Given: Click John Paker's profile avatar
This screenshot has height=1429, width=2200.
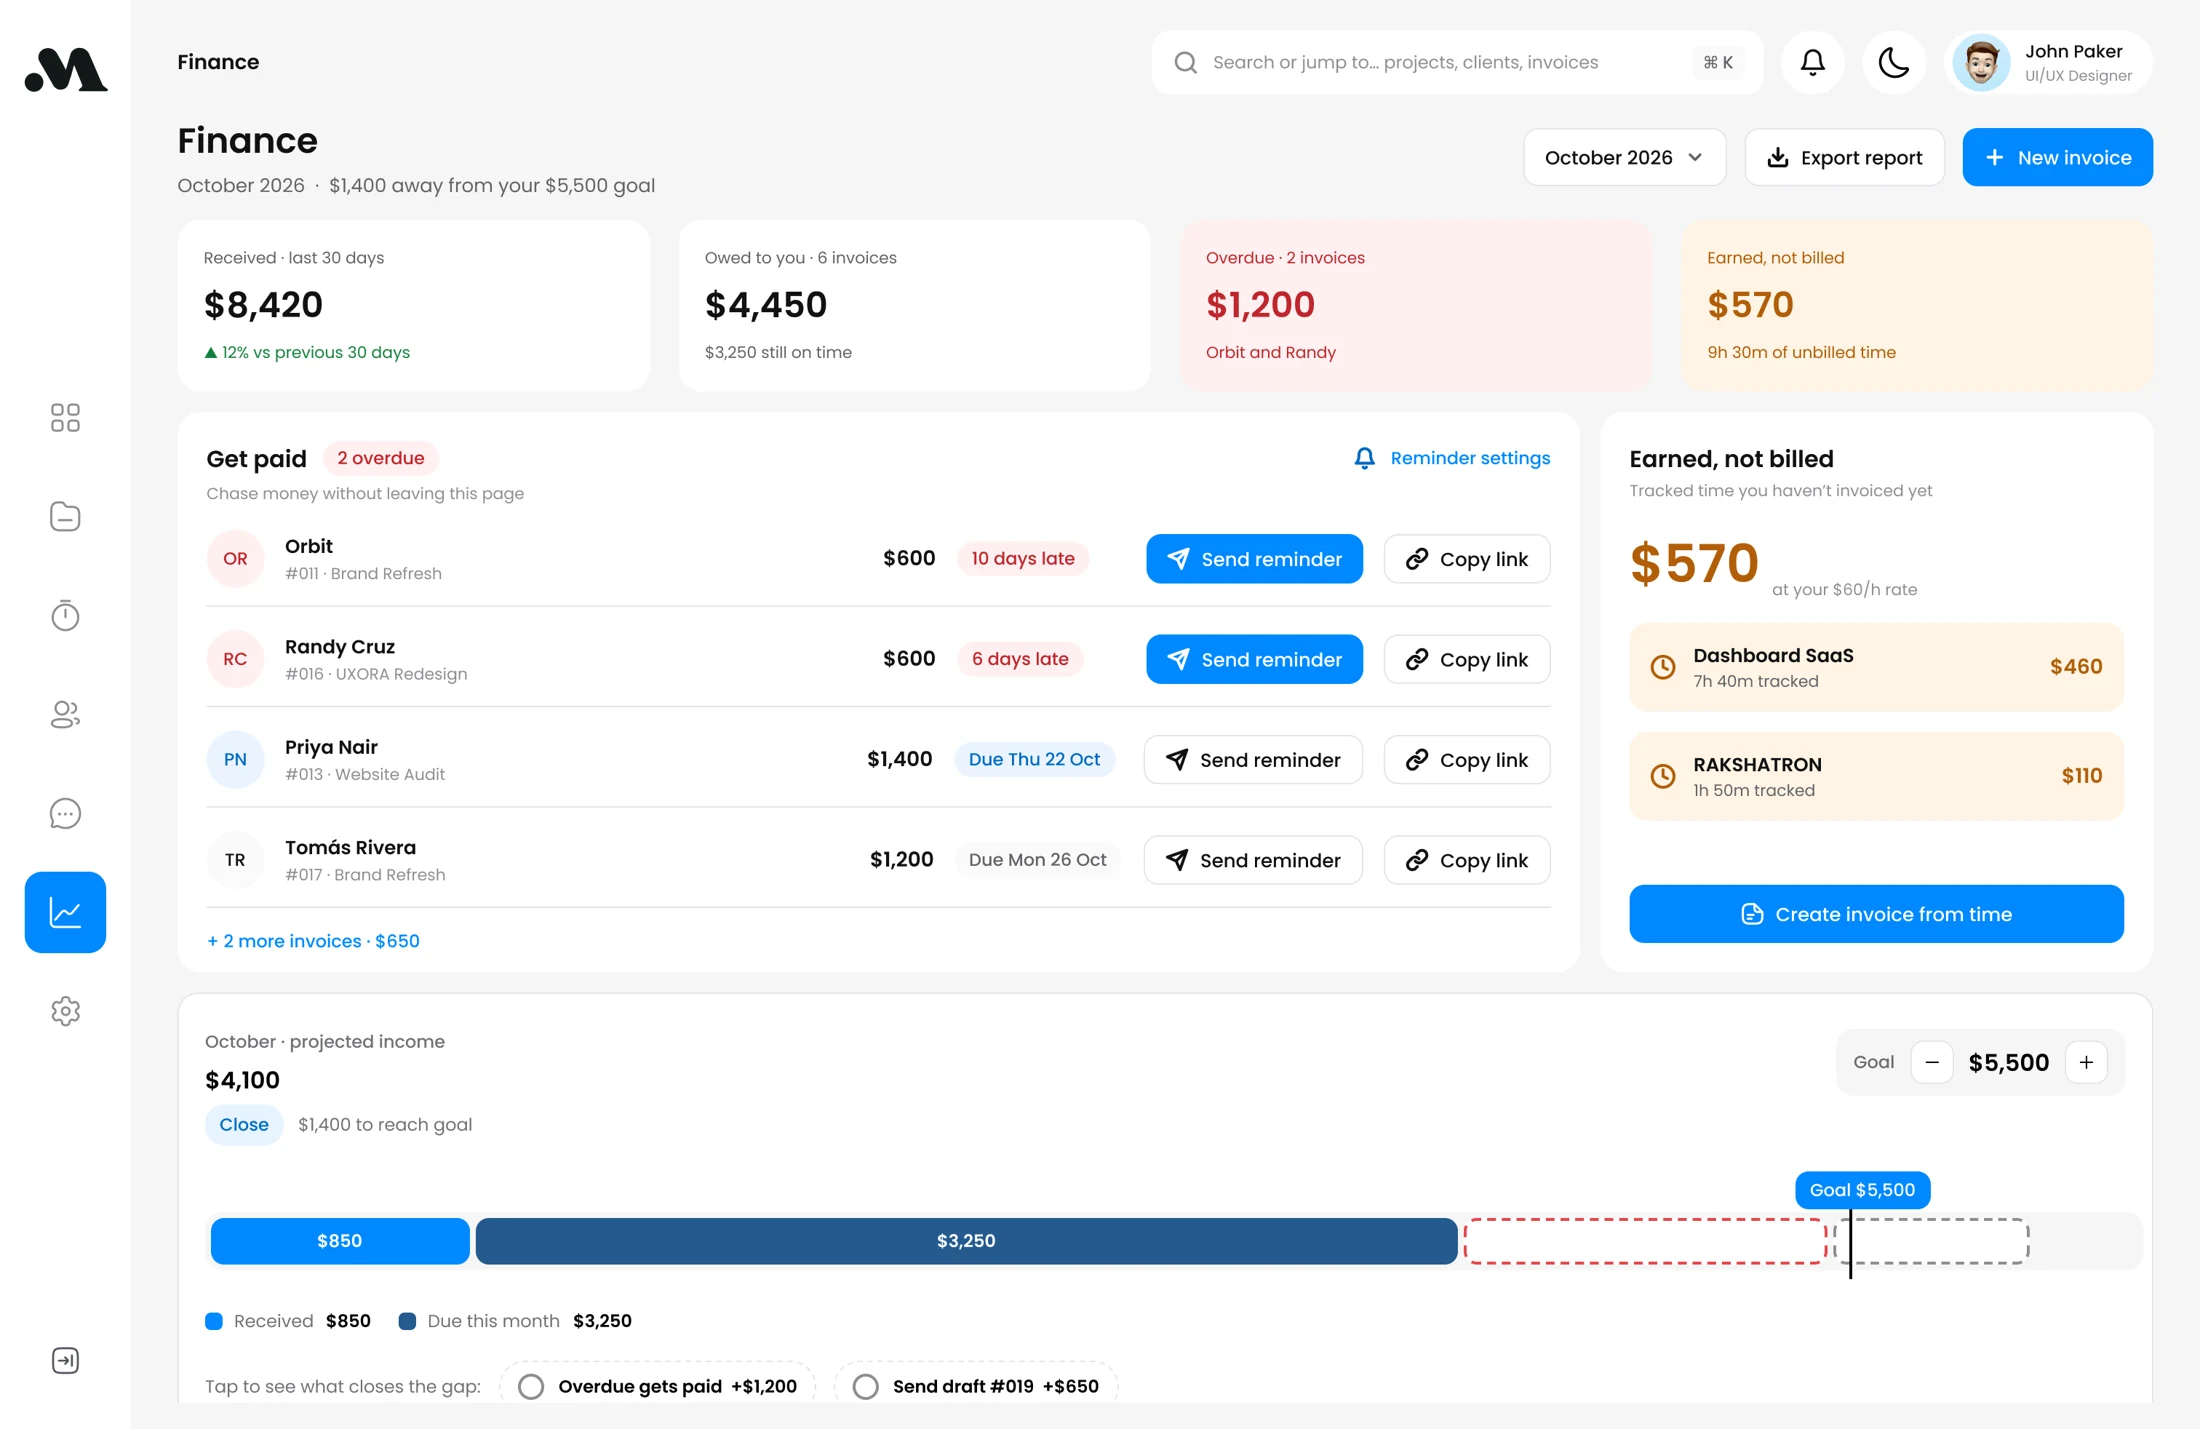Looking at the screenshot, I should (x=1982, y=62).
